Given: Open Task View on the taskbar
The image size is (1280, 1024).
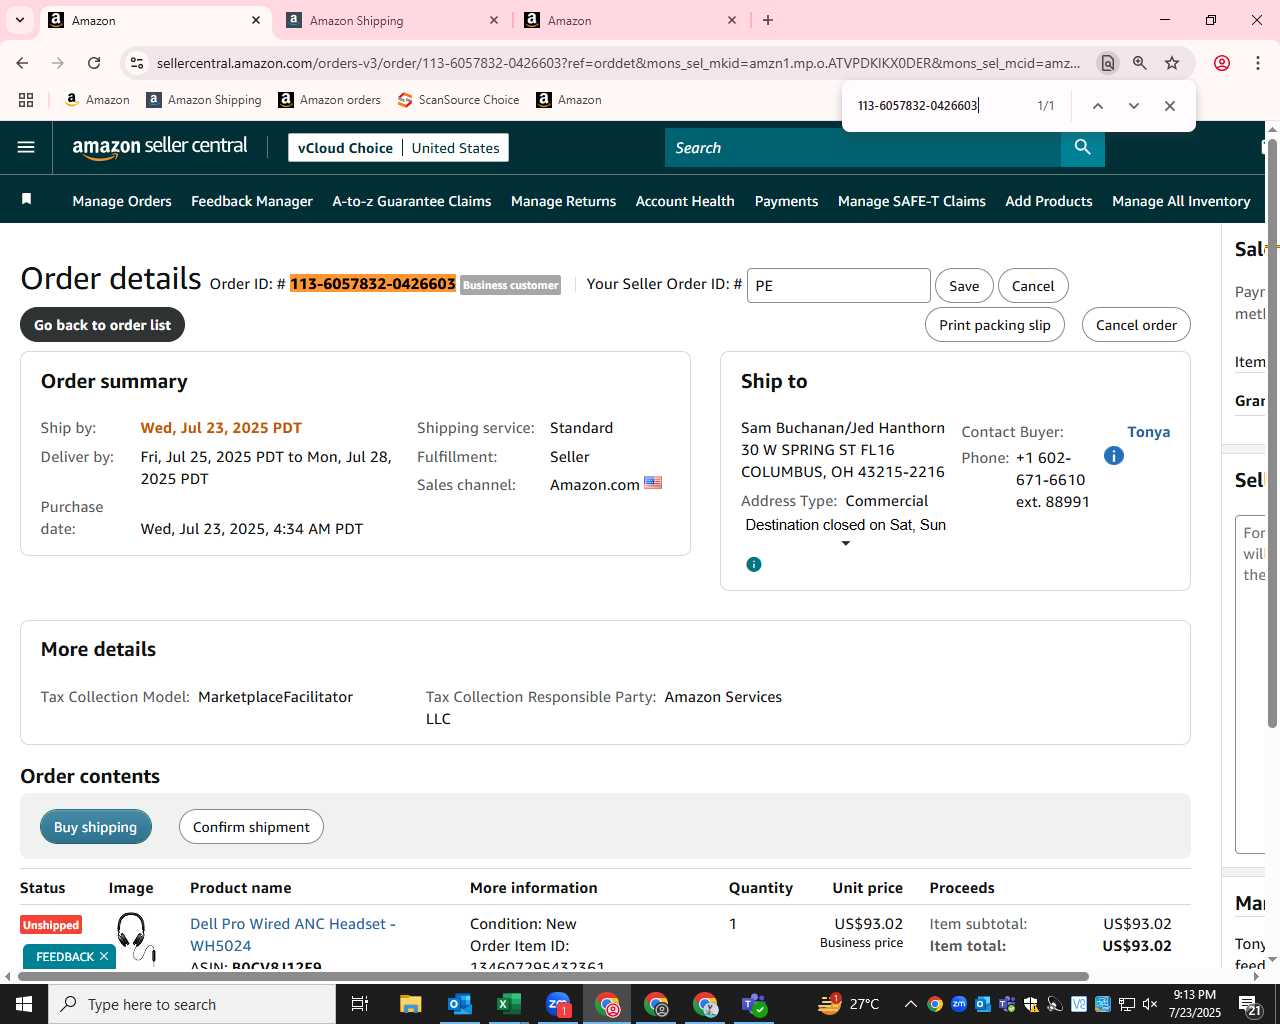Looking at the screenshot, I should [360, 1004].
